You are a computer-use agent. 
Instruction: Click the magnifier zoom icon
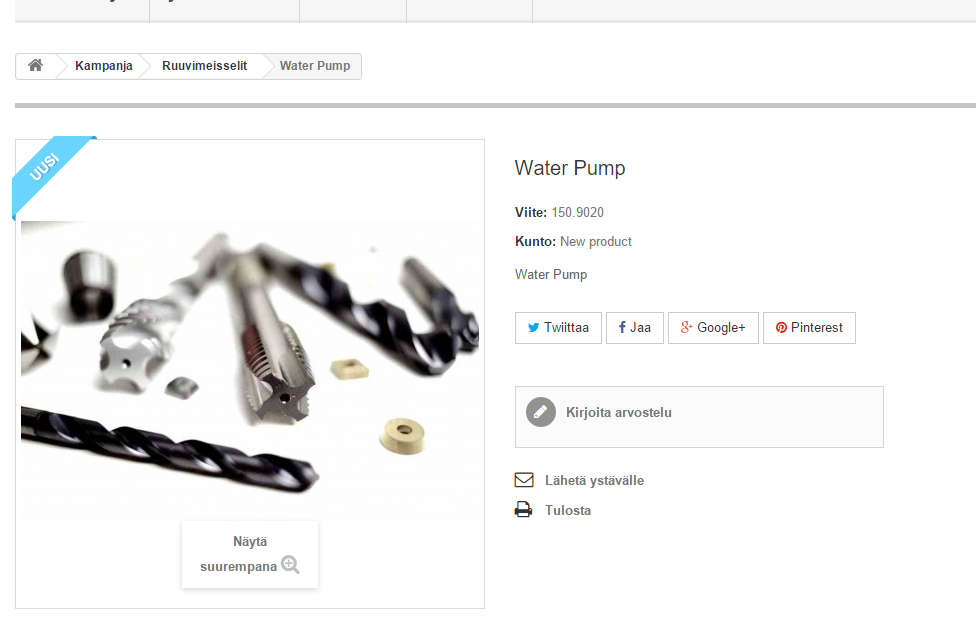(x=290, y=564)
